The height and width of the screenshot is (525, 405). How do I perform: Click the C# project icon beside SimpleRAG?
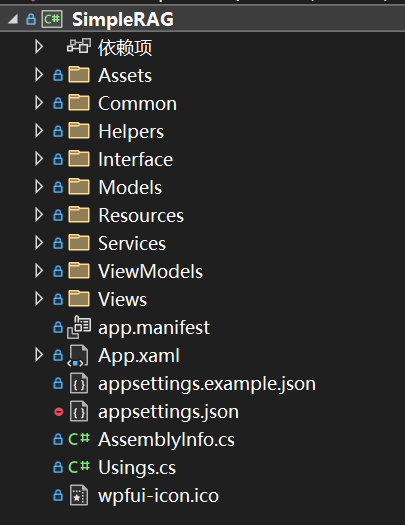(52, 19)
